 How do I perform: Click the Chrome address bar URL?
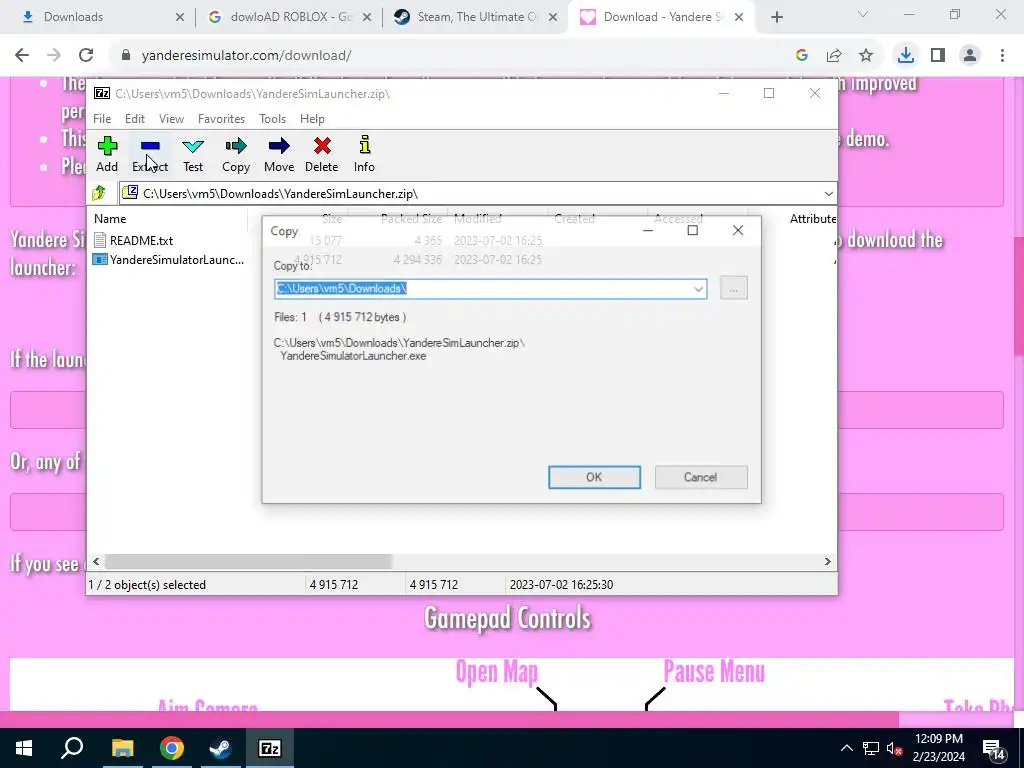tap(246, 56)
